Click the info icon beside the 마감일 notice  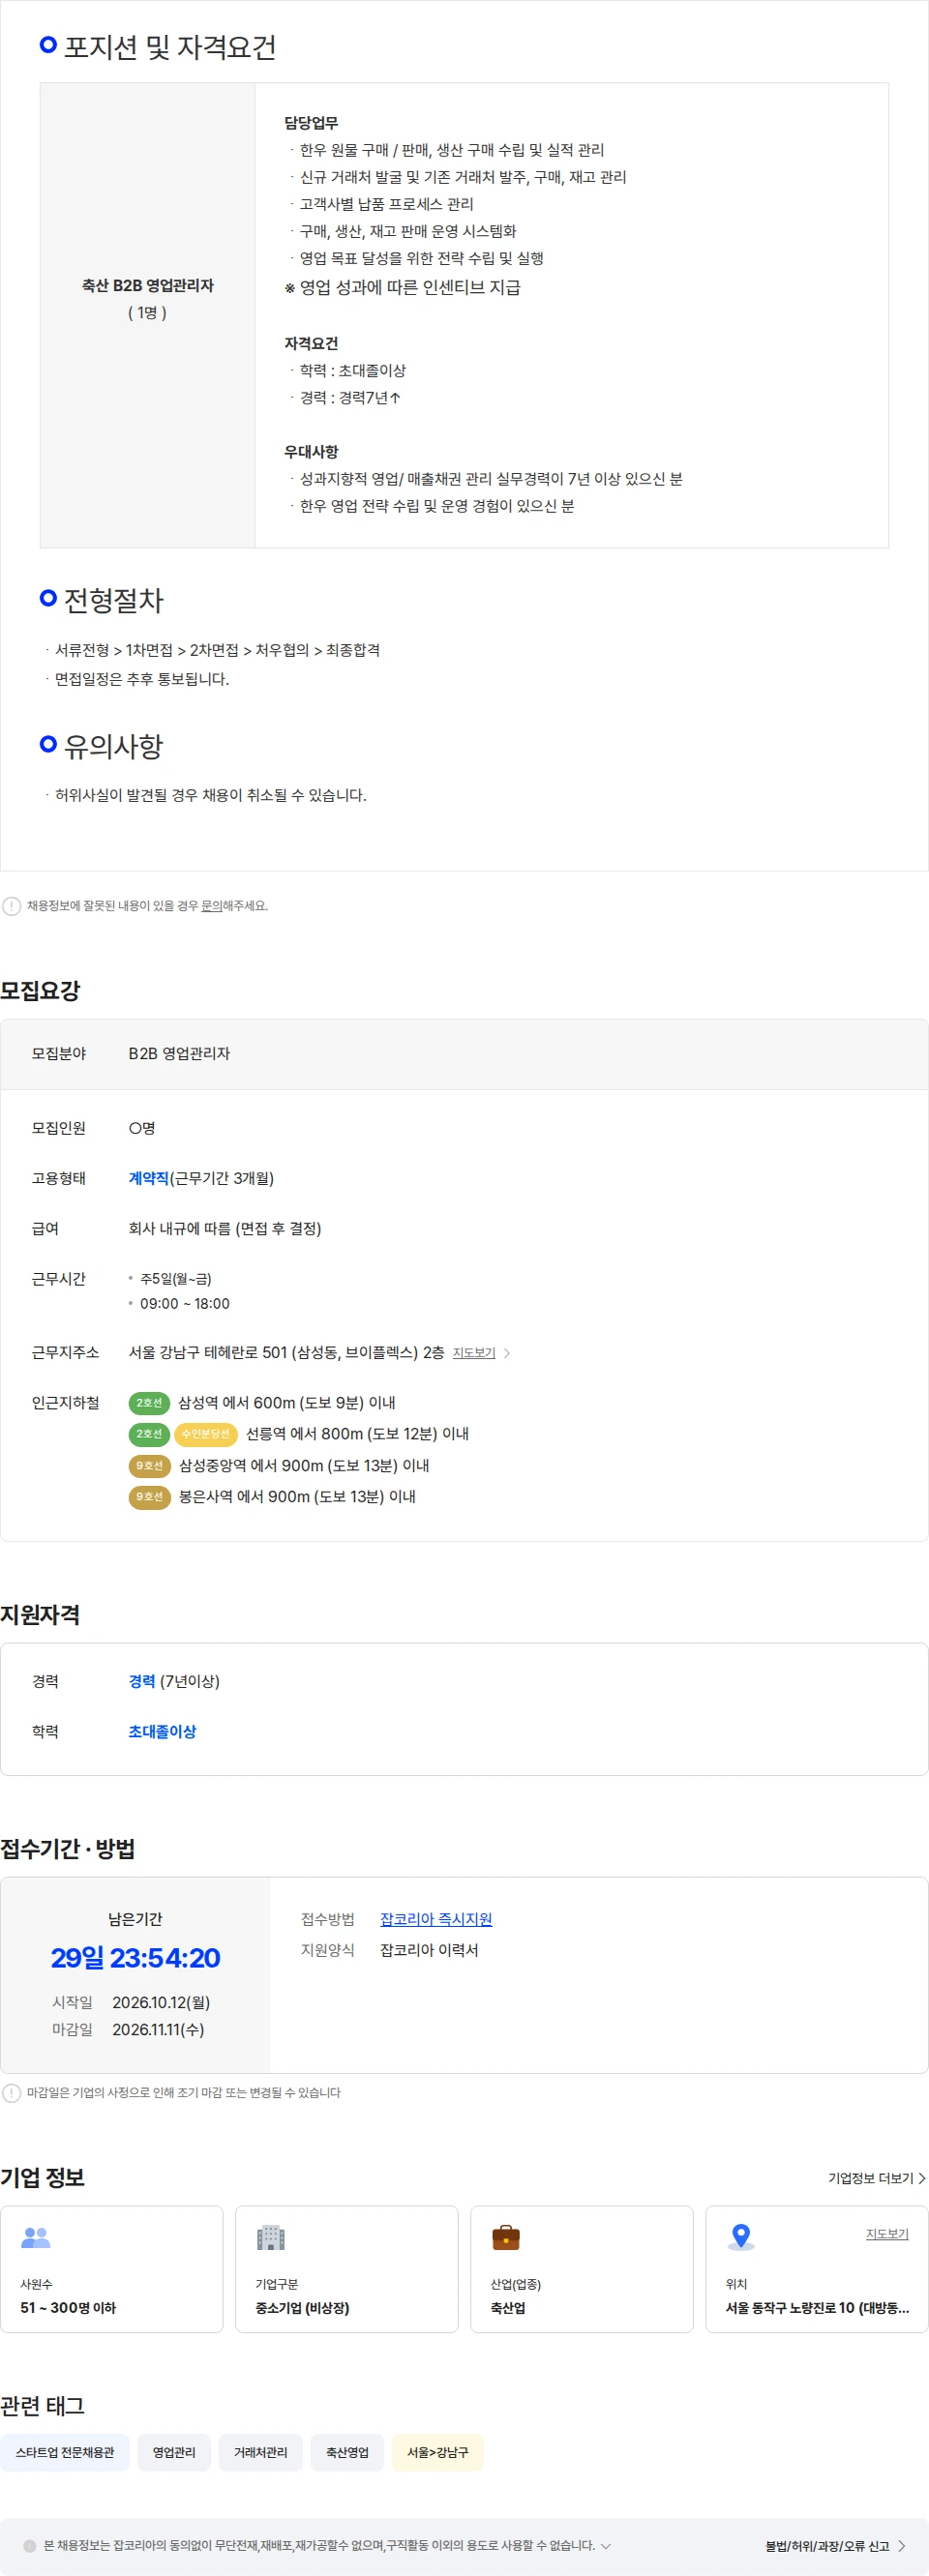[x=12, y=2093]
